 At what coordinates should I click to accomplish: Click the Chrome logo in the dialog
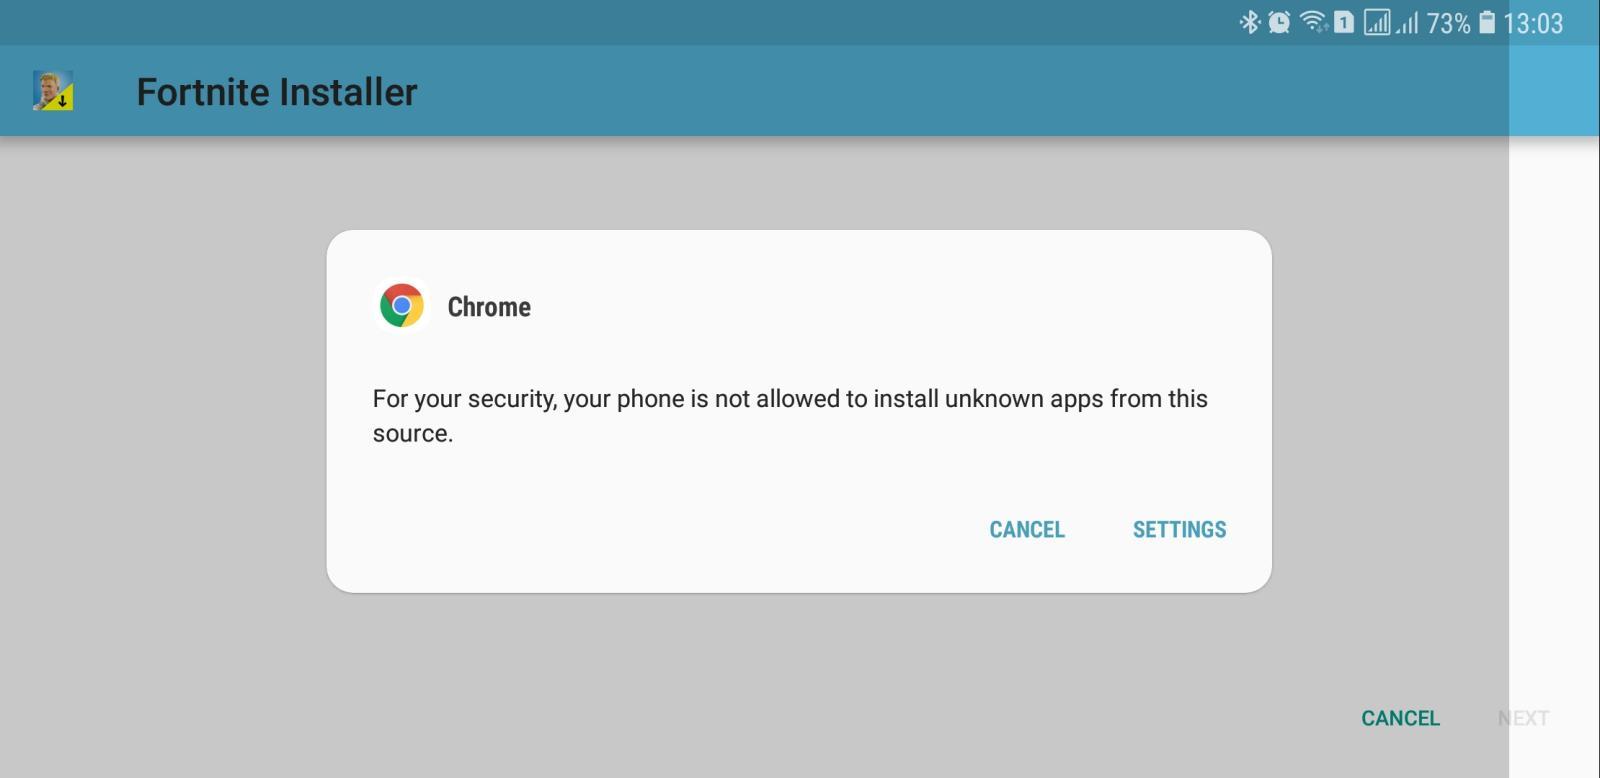click(x=402, y=306)
